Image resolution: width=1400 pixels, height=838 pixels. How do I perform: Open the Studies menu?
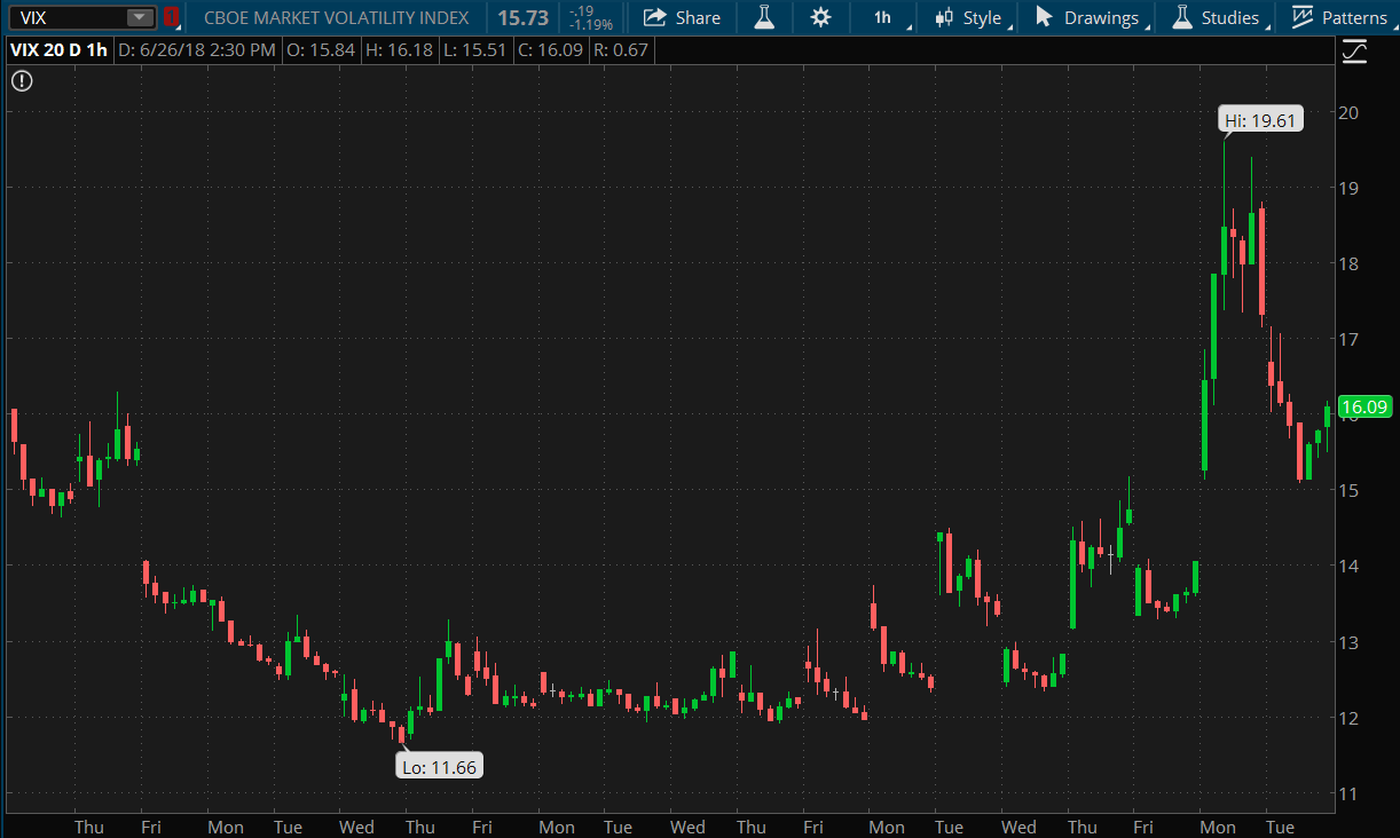pos(1216,17)
